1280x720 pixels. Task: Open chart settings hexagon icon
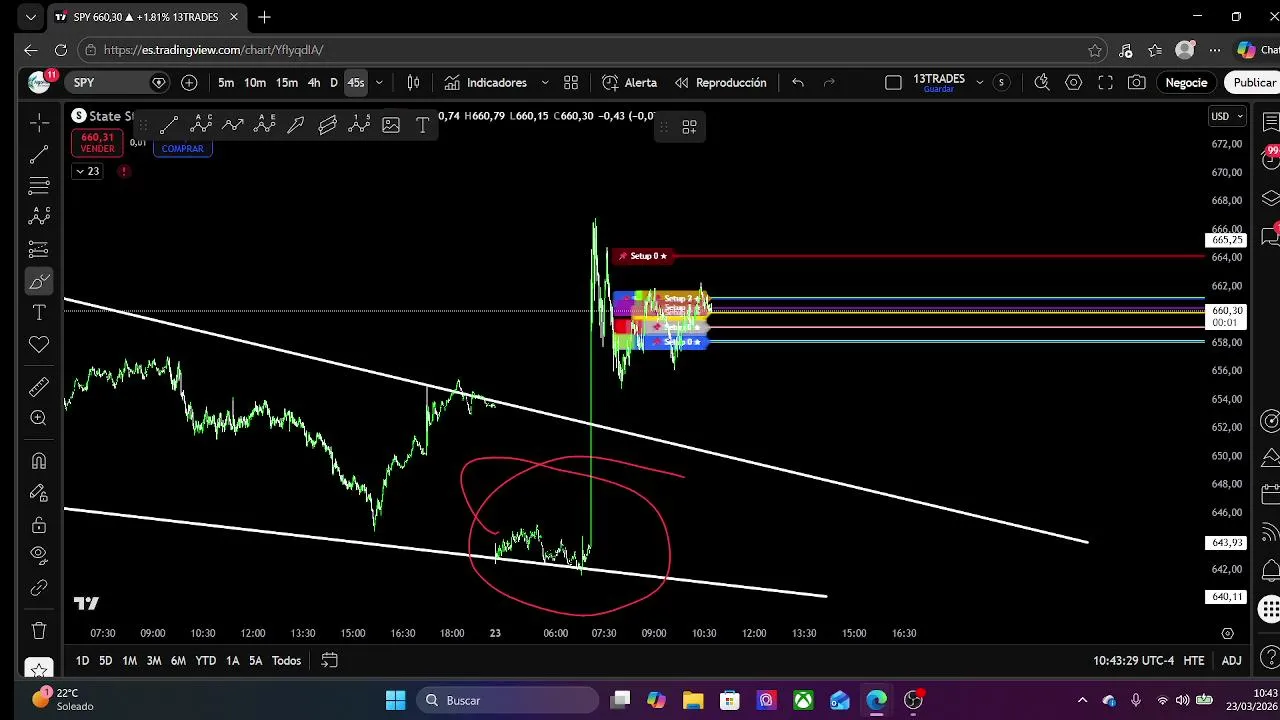tap(1073, 83)
